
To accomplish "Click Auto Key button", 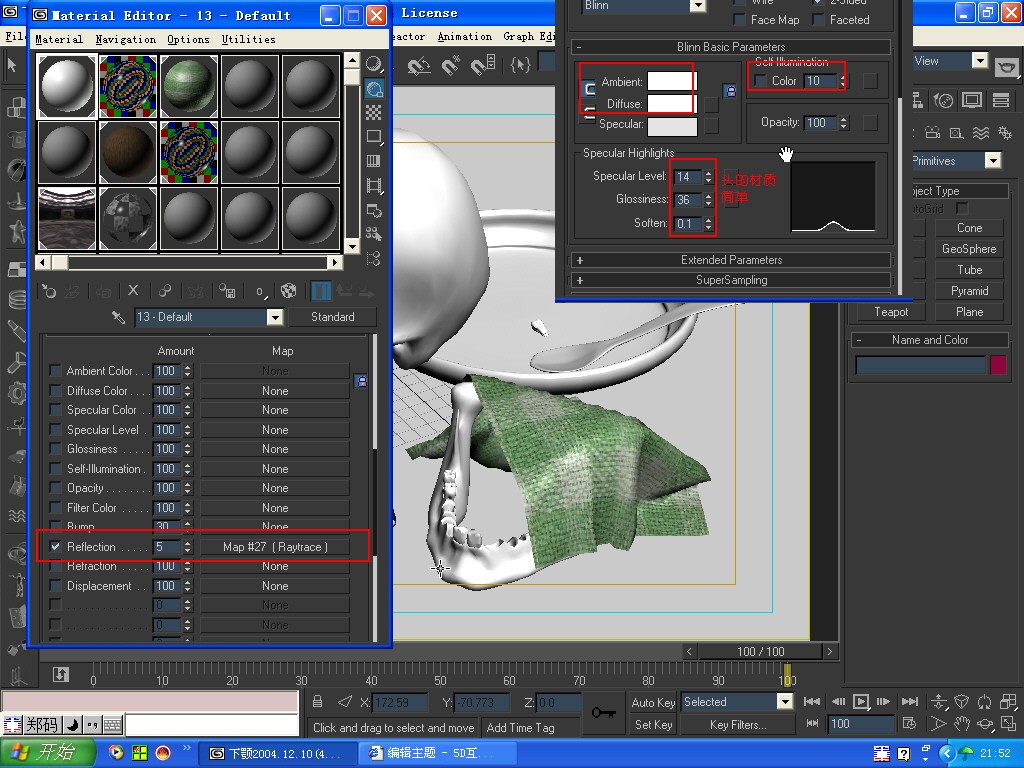I will tap(653, 703).
